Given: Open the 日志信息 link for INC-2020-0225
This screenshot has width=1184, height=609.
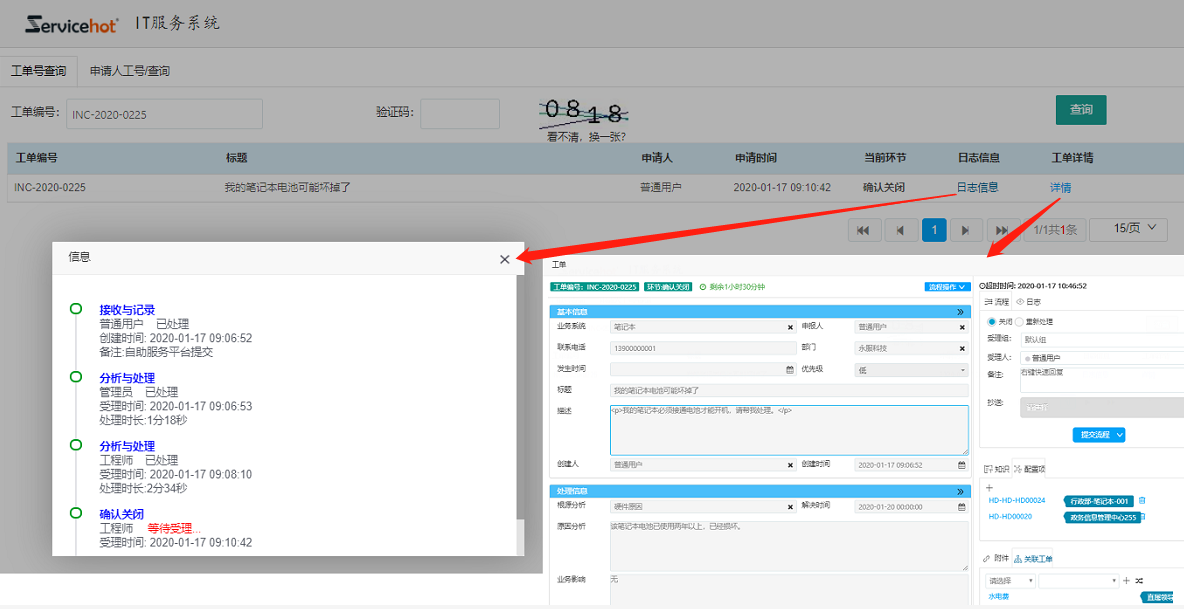Looking at the screenshot, I should coord(977,187).
